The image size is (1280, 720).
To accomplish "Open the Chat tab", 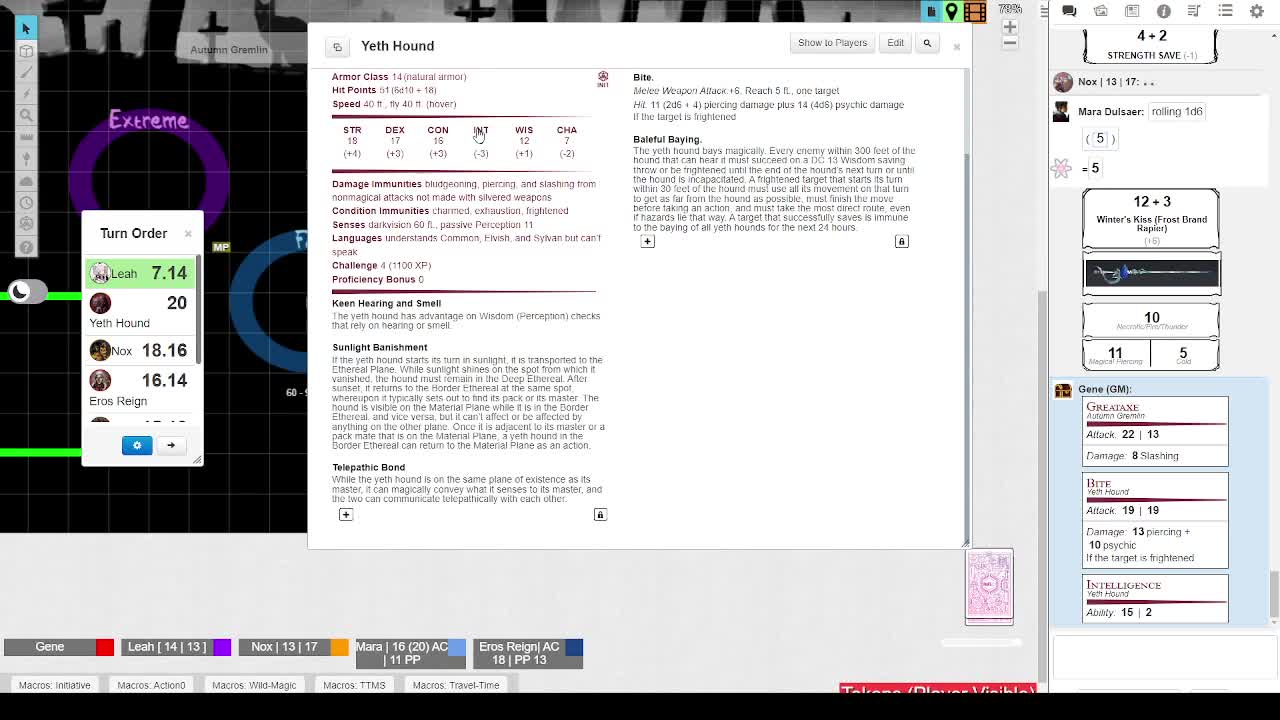I will pyautogui.click(x=1069, y=11).
